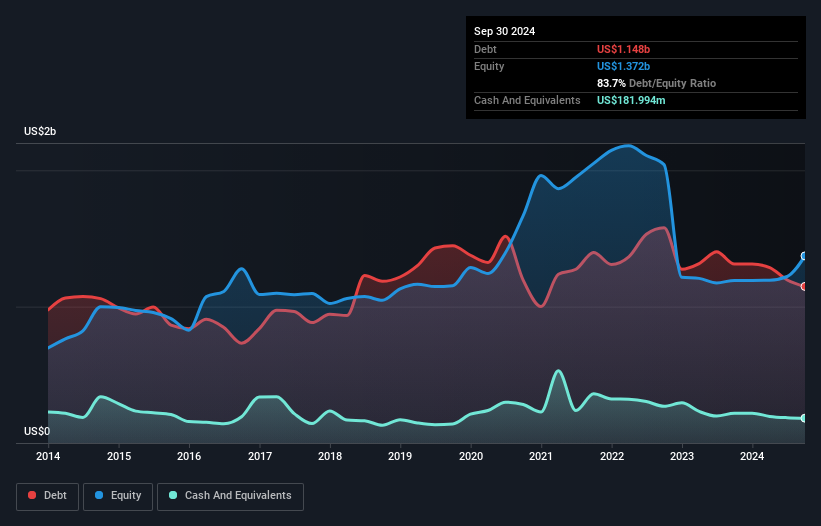This screenshot has width=821, height=526.
Task: Click the Cash And Equivalents tooltip label
Action: (527, 100)
